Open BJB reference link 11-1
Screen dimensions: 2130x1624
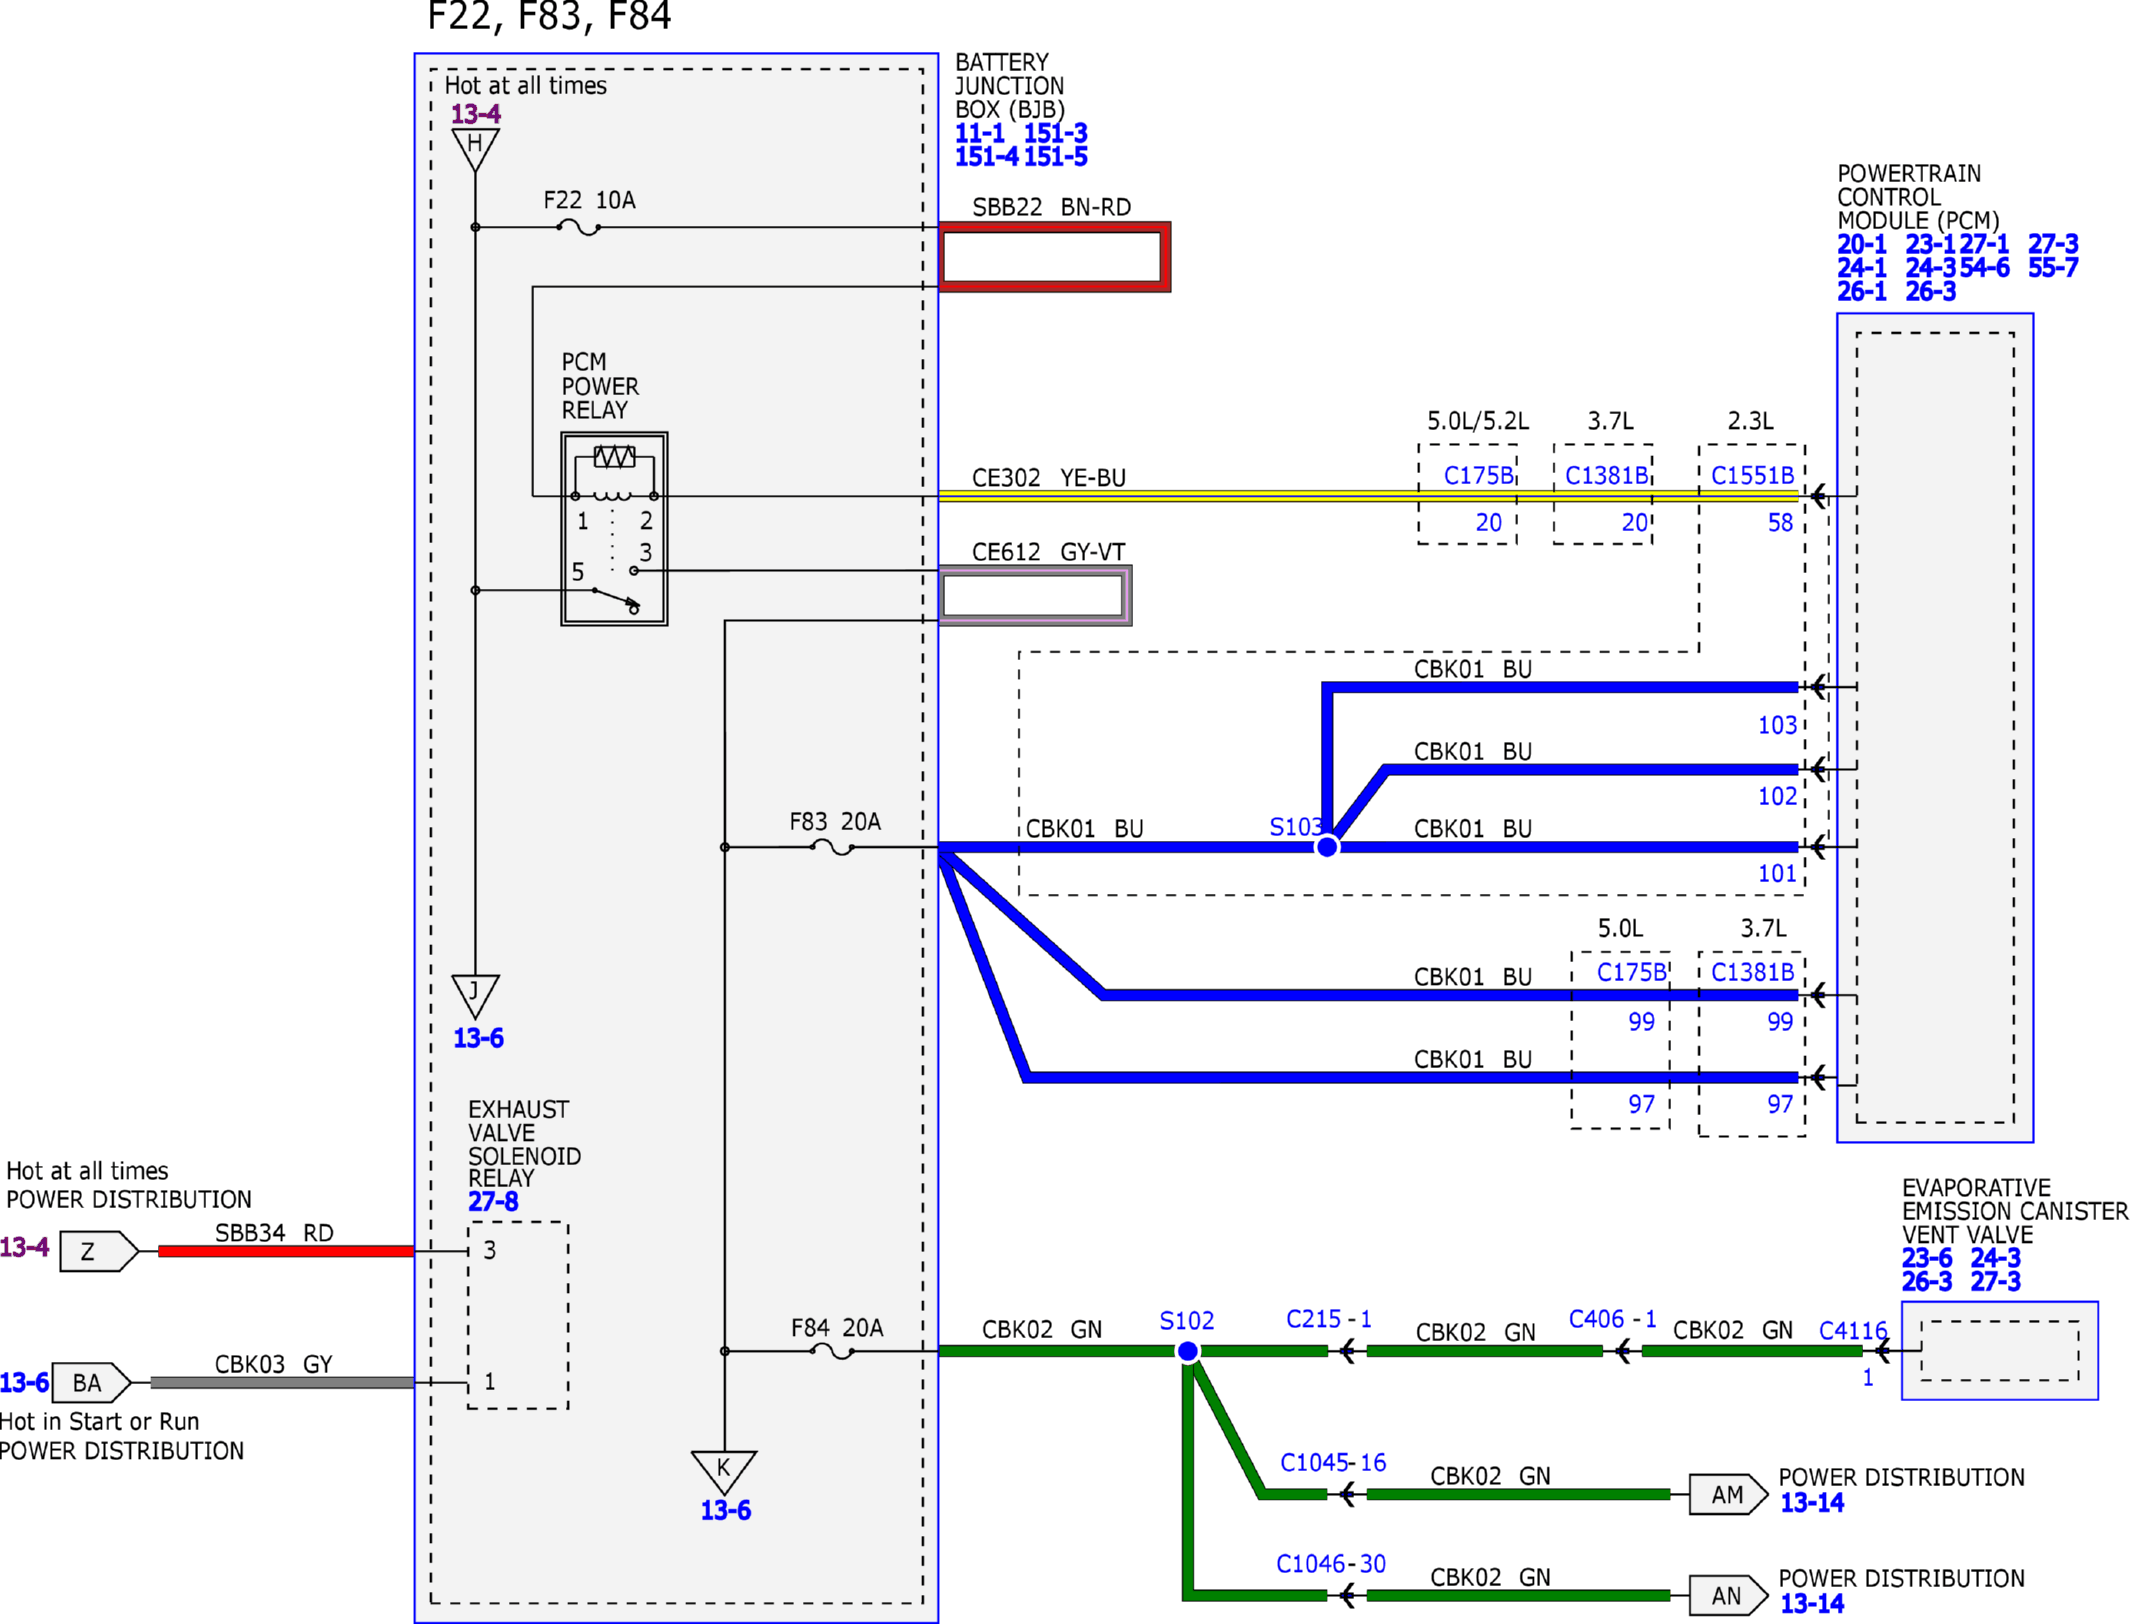click(x=980, y=133)
